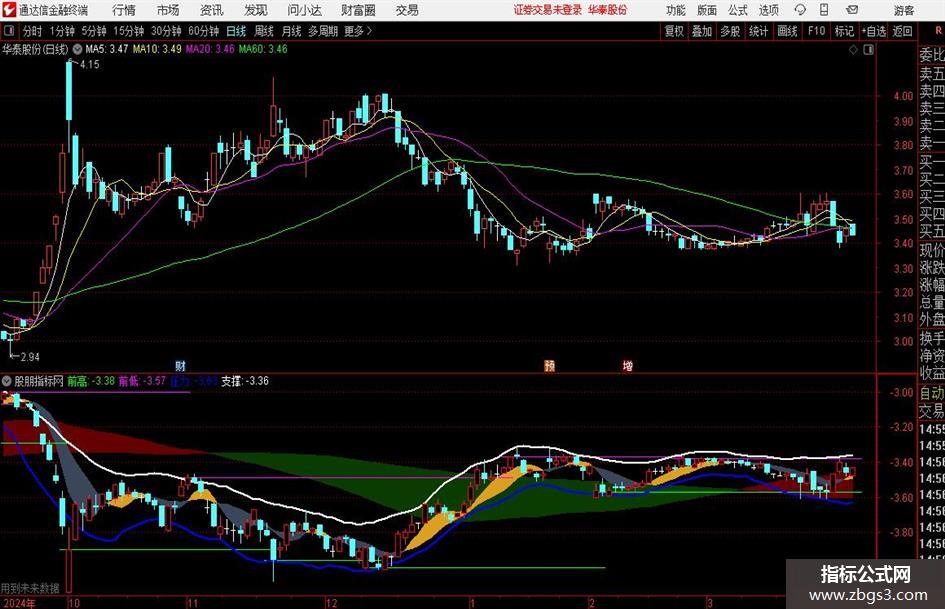Click the 多股 multi-stock button
This screenshot has height=609, width=945.
[x=730, y=31]
